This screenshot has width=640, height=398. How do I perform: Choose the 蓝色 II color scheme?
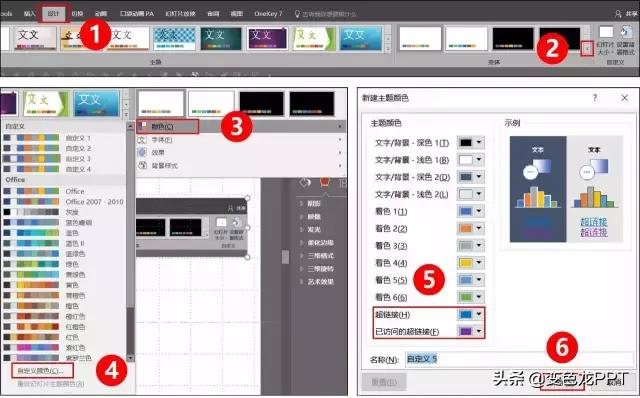point(64,243)
